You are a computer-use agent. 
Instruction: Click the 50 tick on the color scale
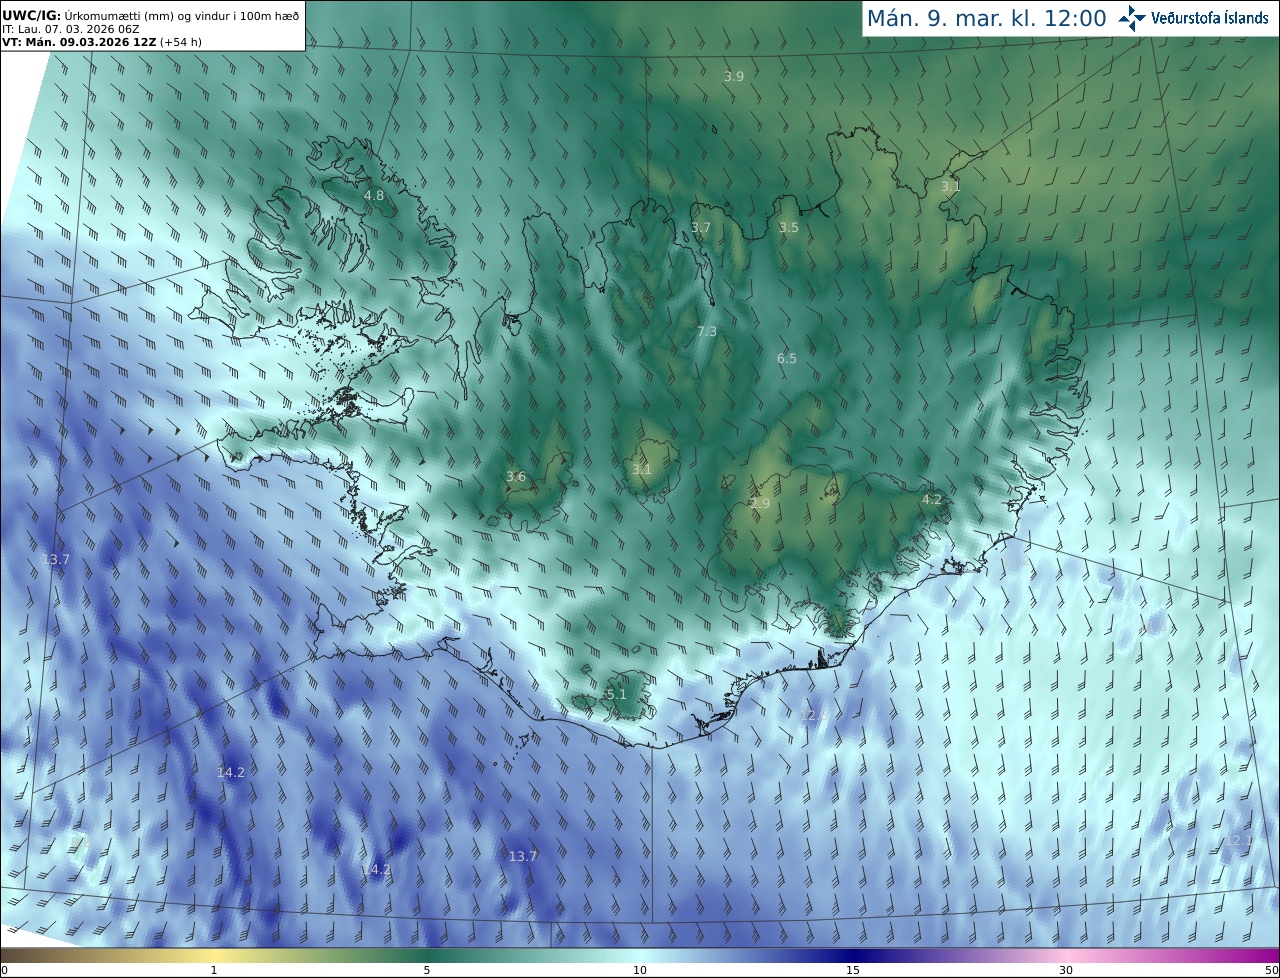1271,970
